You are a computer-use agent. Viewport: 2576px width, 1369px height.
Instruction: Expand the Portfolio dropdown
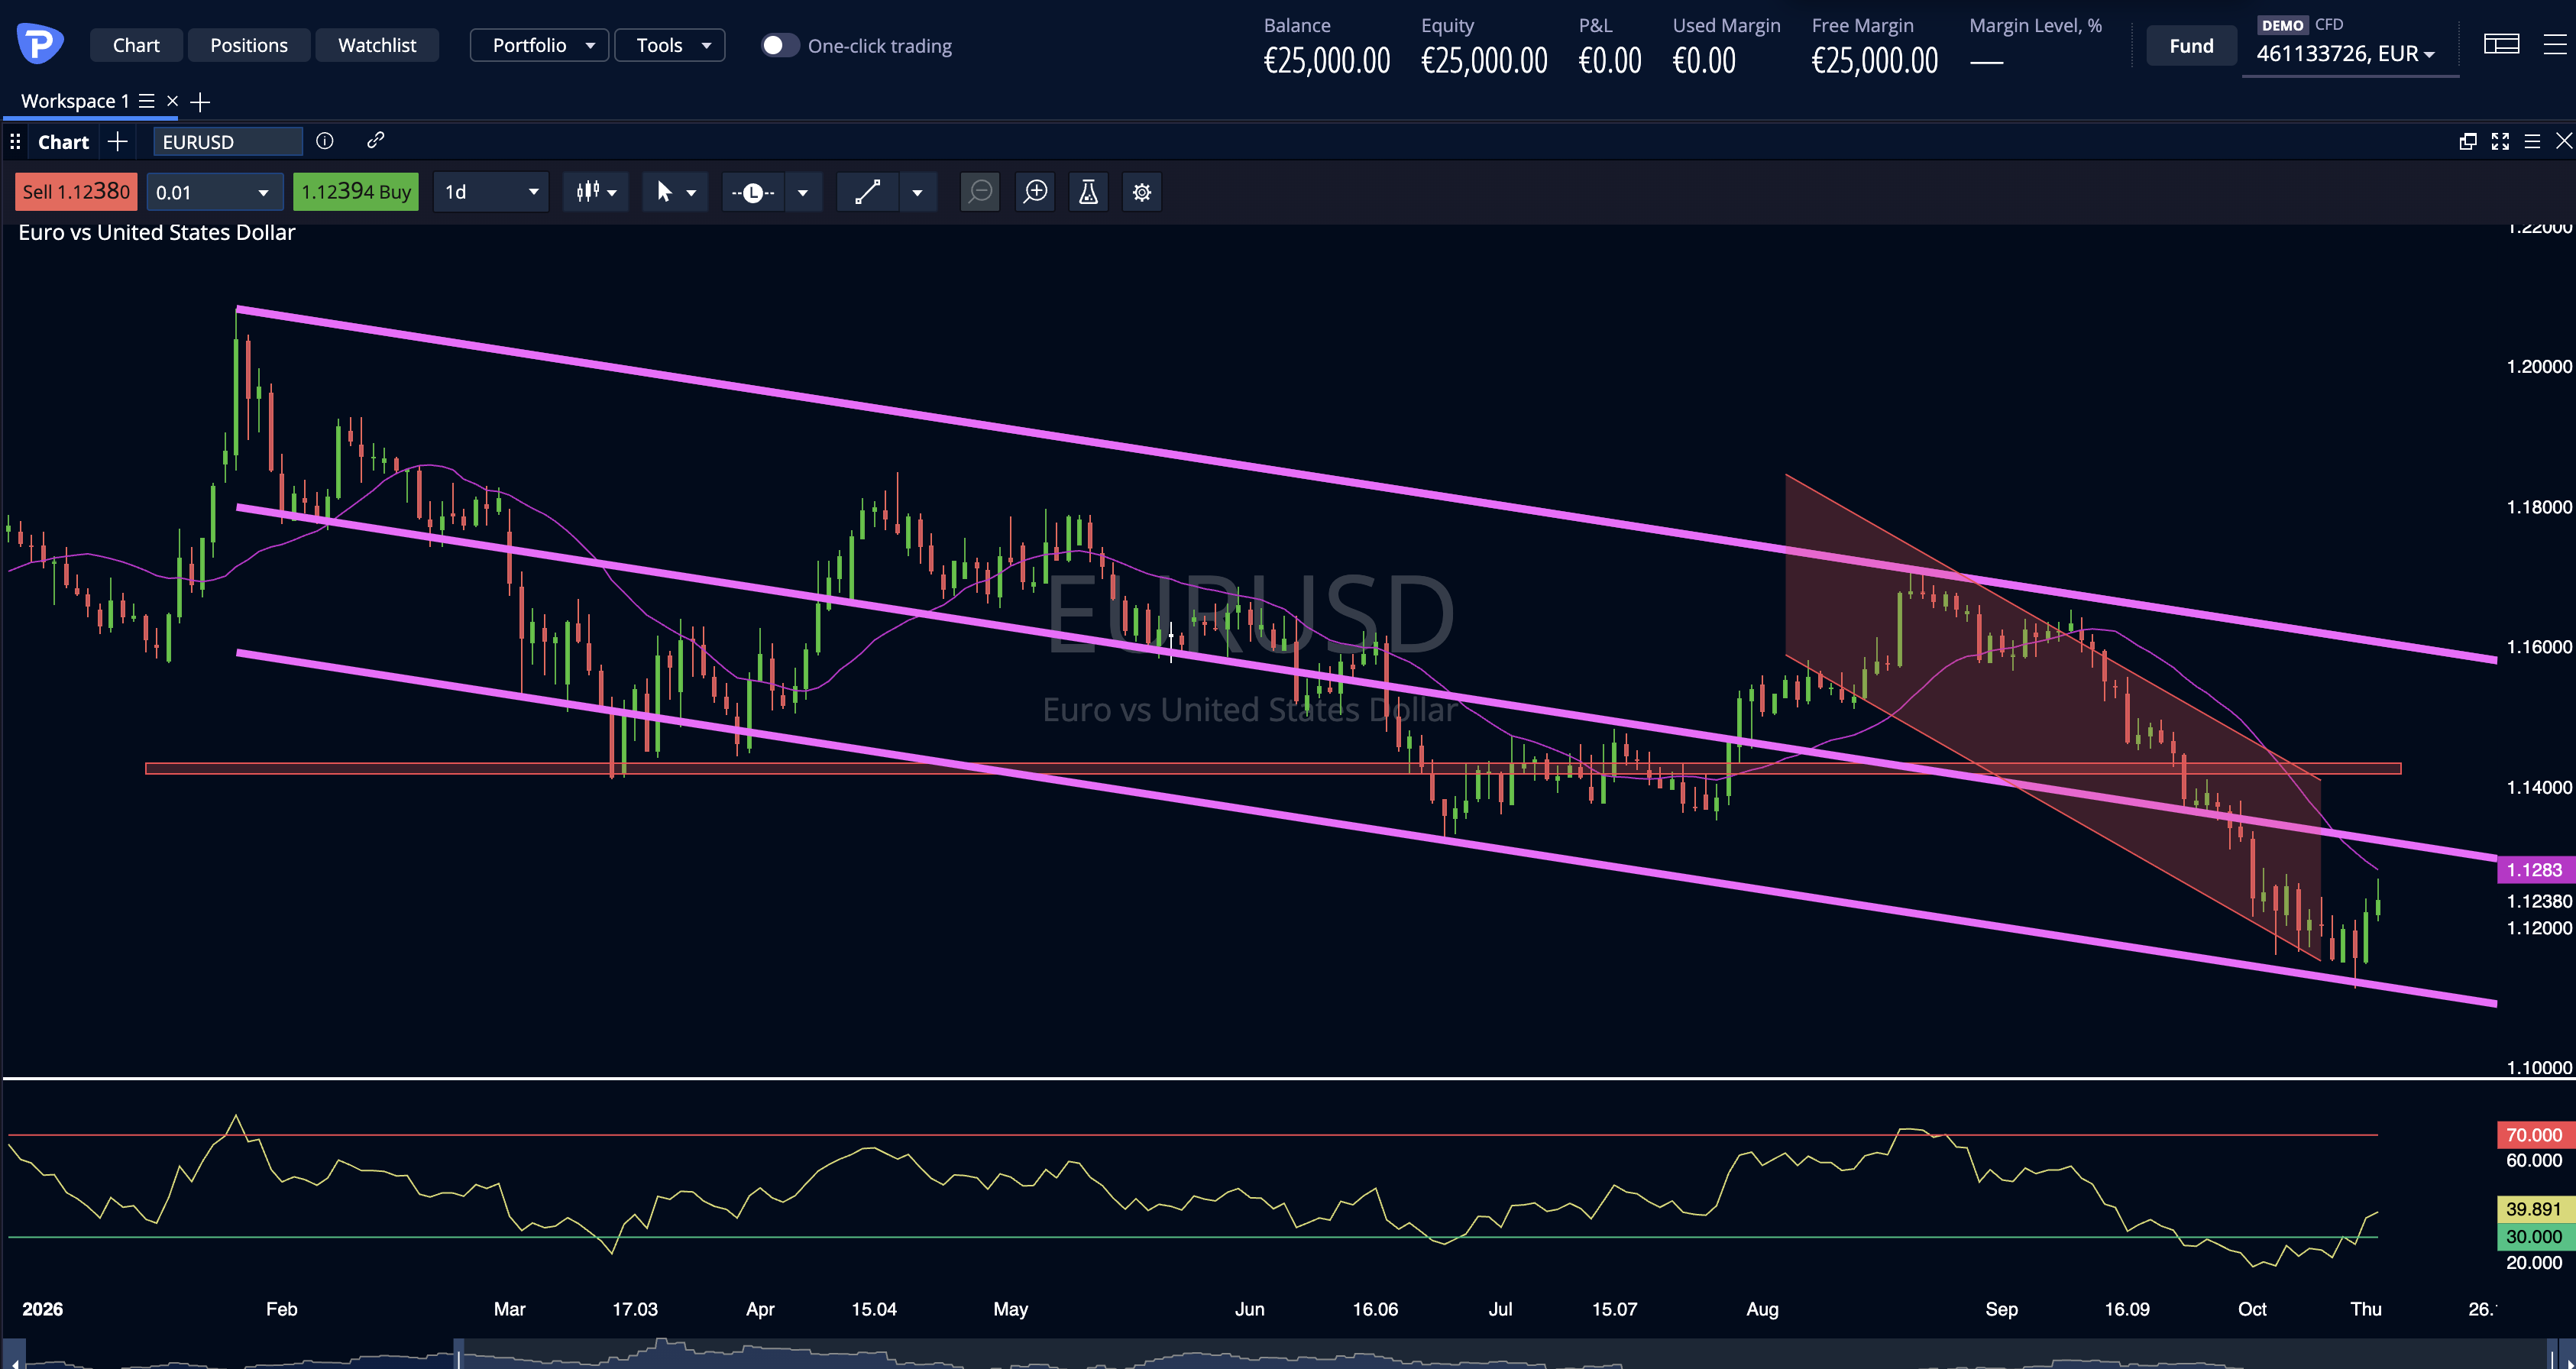pos(540,45)
